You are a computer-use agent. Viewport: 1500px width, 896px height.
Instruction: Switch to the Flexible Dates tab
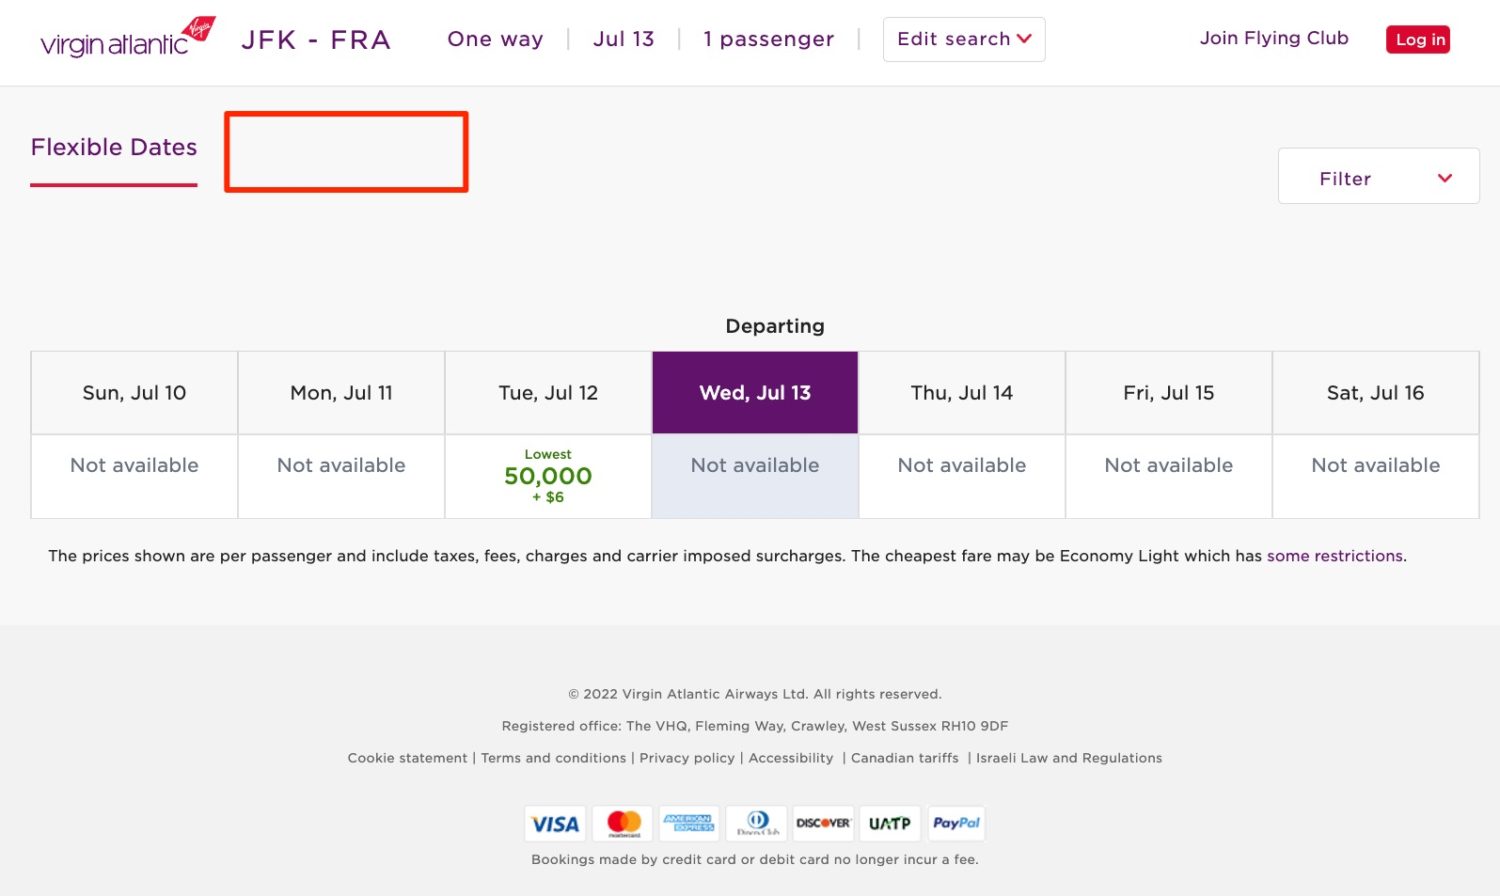113,147
